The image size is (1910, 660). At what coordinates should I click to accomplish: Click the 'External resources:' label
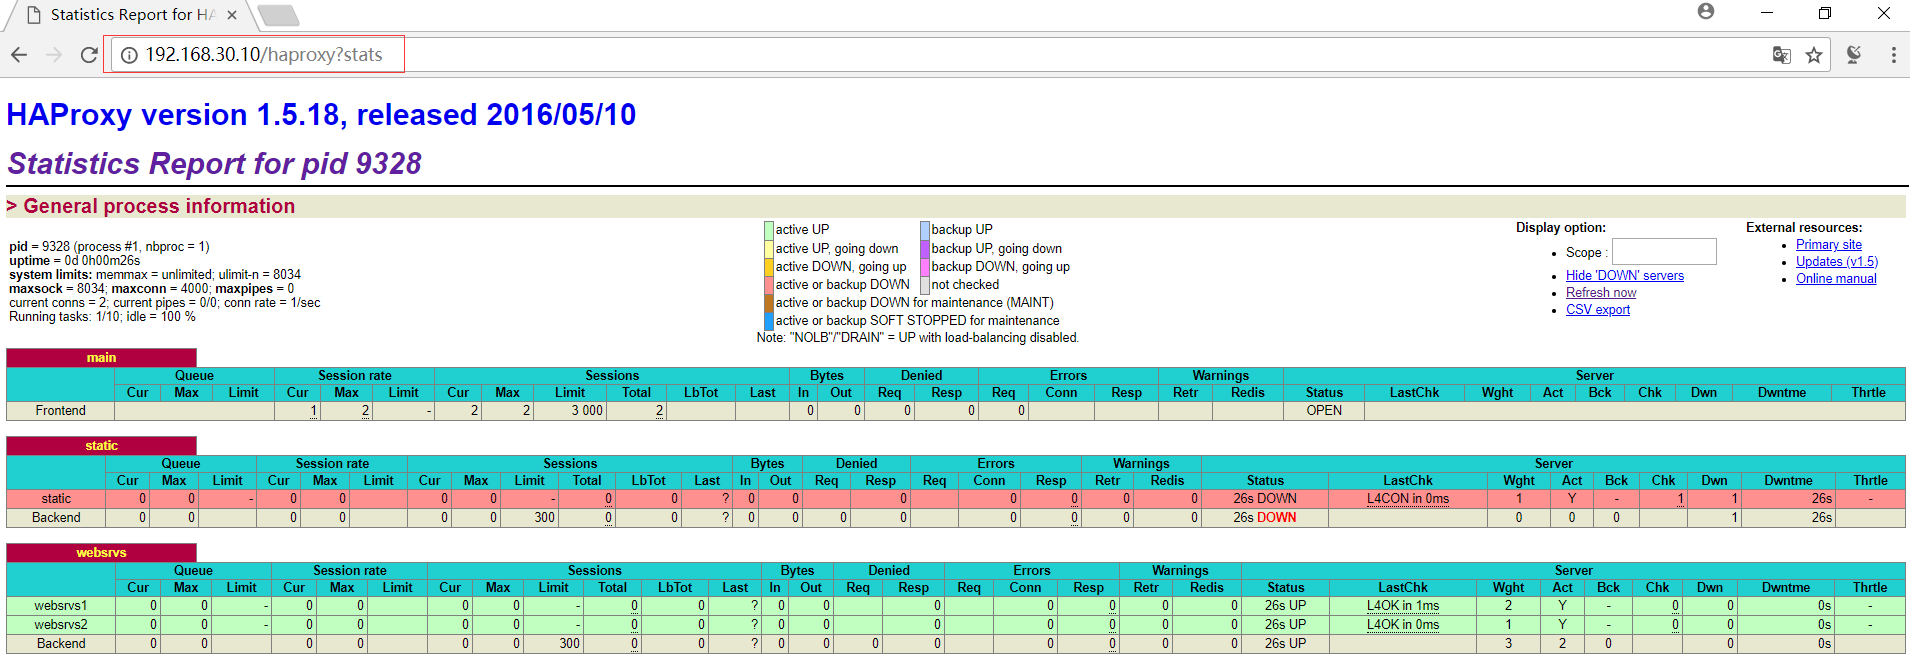1804,228
